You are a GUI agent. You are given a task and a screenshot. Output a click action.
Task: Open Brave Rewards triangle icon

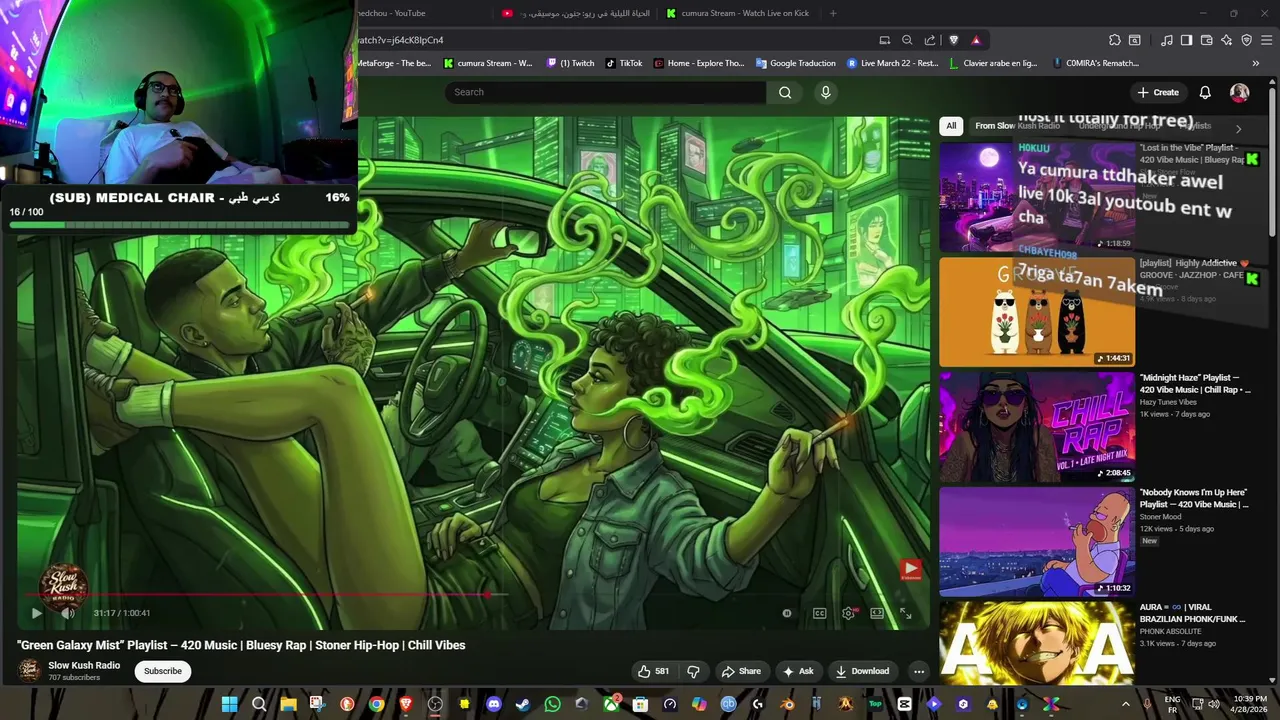(x=976, y=40)
